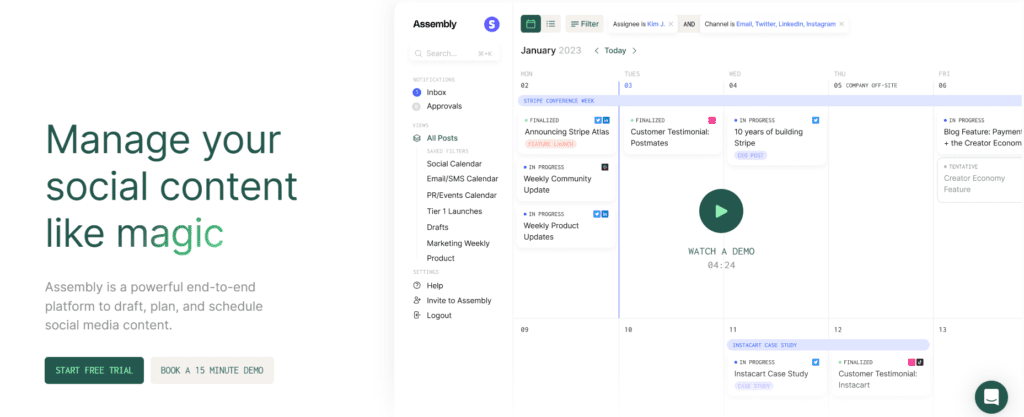Click the Logout door icon
This screenshot has height=417, width=1024.
tap(417, 316)
